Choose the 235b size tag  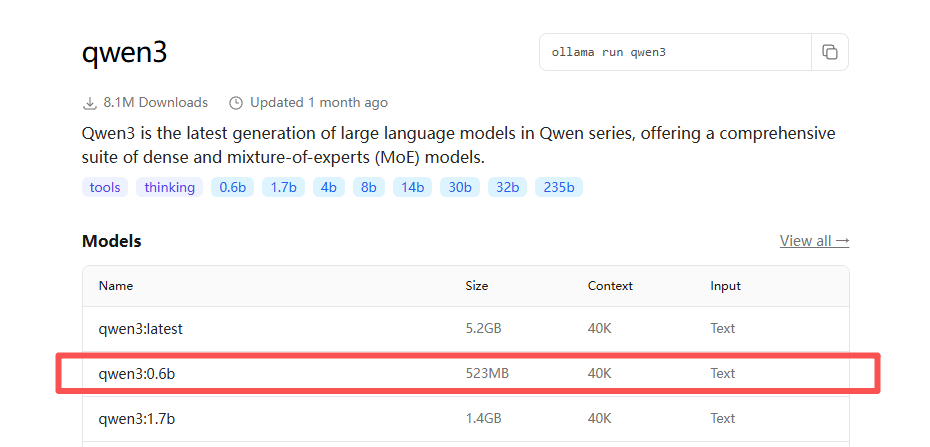(x=559, y=187)
